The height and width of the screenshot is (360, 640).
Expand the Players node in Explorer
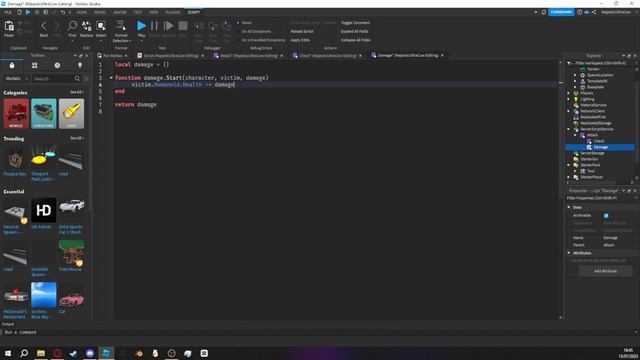[x=569, y=93]
